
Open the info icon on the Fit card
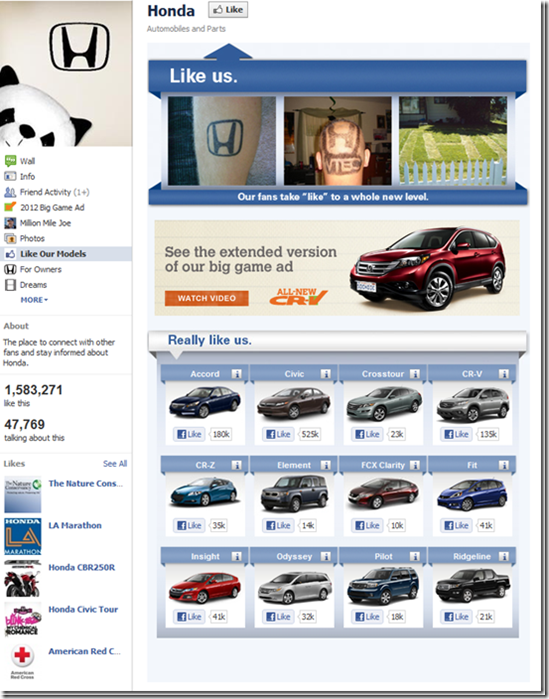tap(504, 465)
